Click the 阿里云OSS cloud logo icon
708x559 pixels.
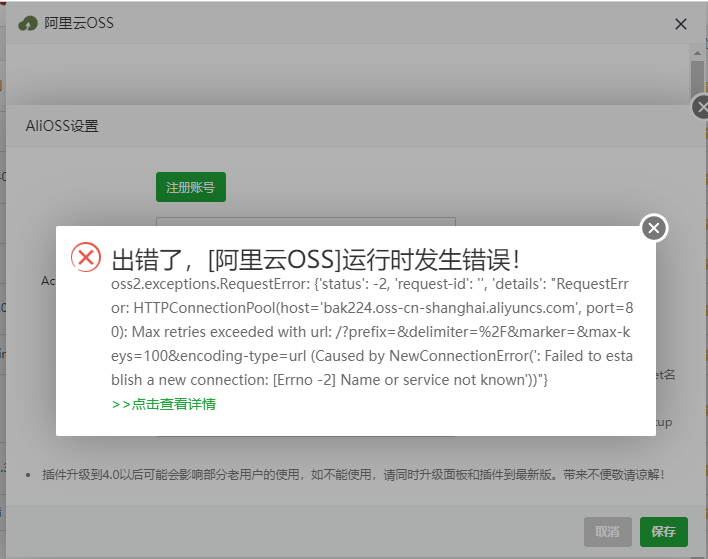coord(28,23)
